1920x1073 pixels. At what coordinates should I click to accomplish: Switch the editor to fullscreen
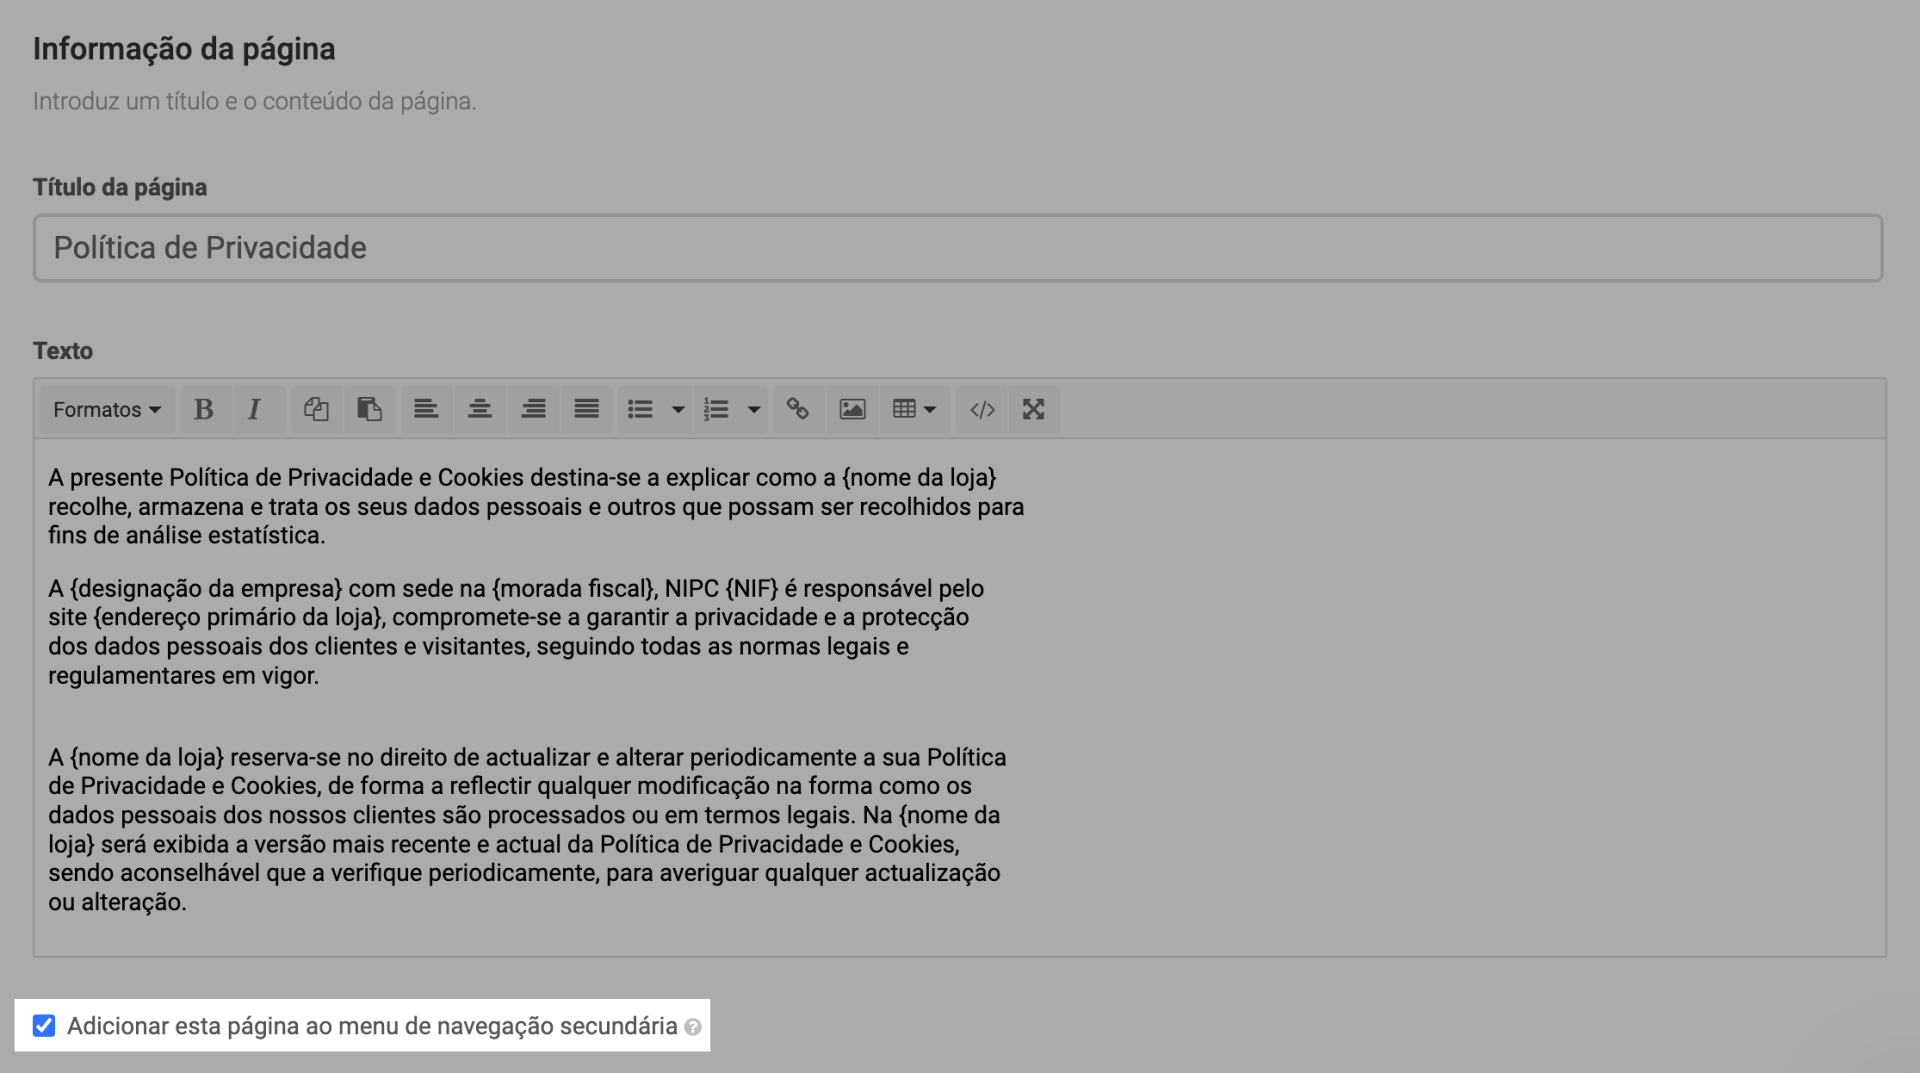click(x=1033, y=409)
